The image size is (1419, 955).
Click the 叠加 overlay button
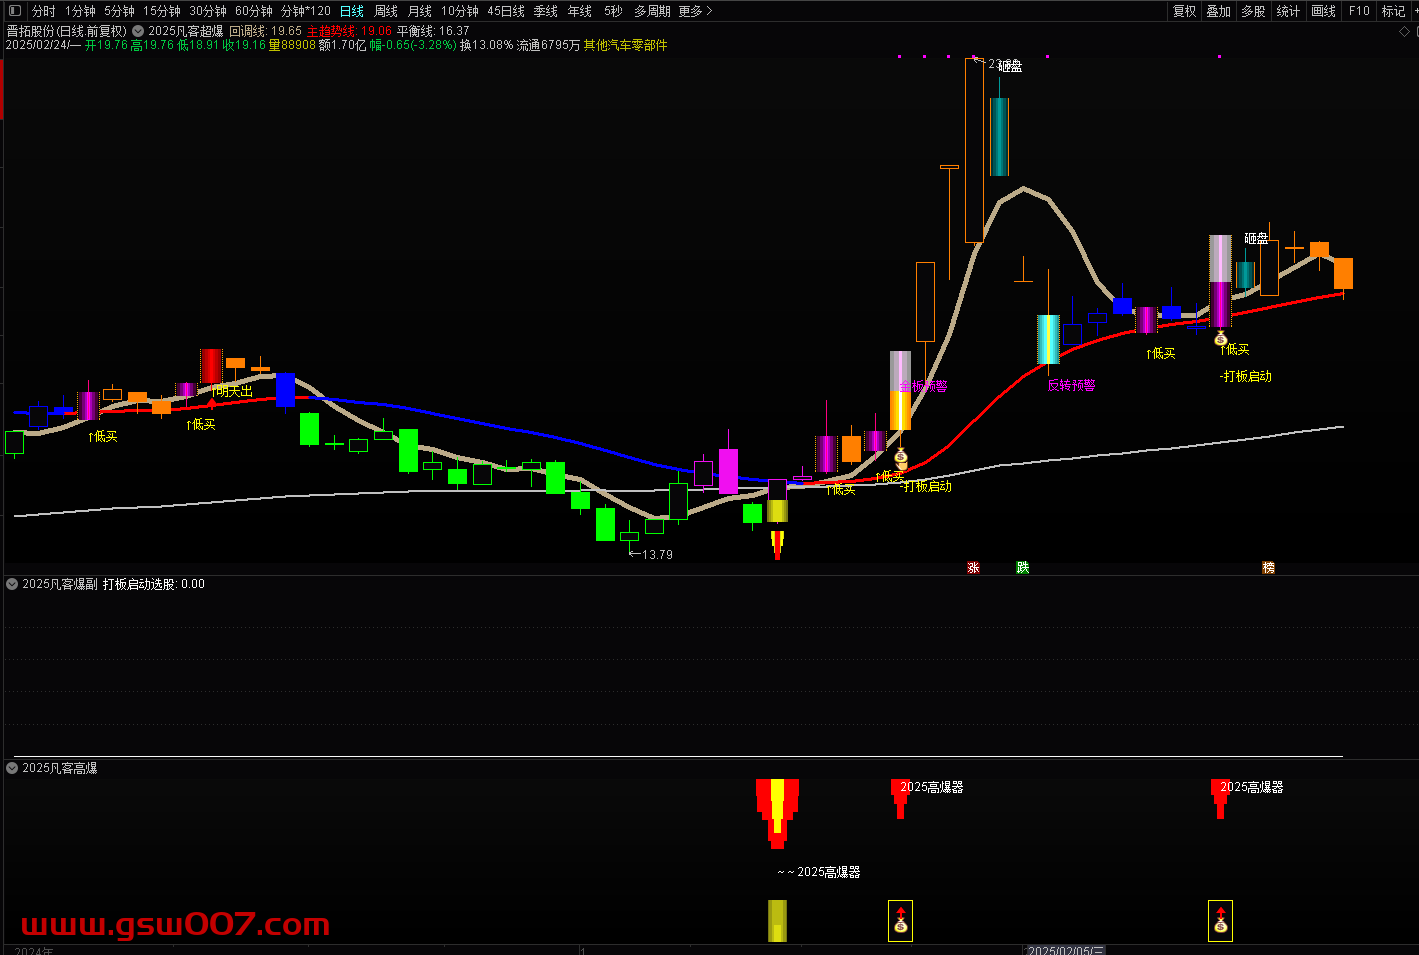tap(1219, 11)
